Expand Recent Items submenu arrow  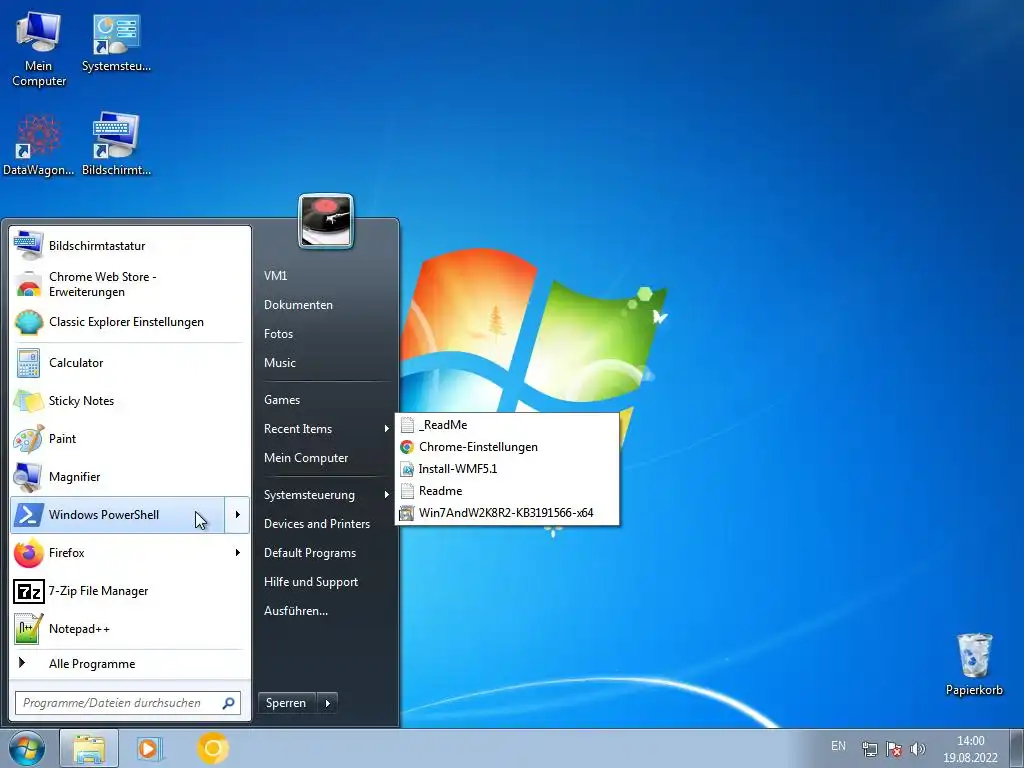click(x=387, y=429)
